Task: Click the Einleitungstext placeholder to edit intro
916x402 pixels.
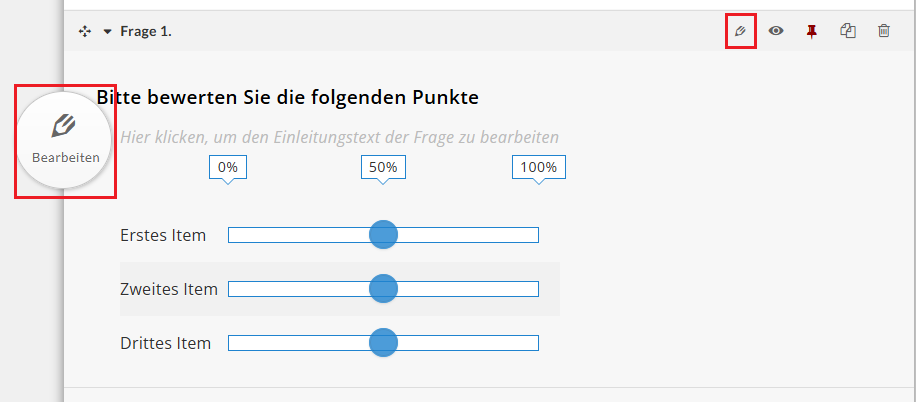Action: (x=339, y=137)
